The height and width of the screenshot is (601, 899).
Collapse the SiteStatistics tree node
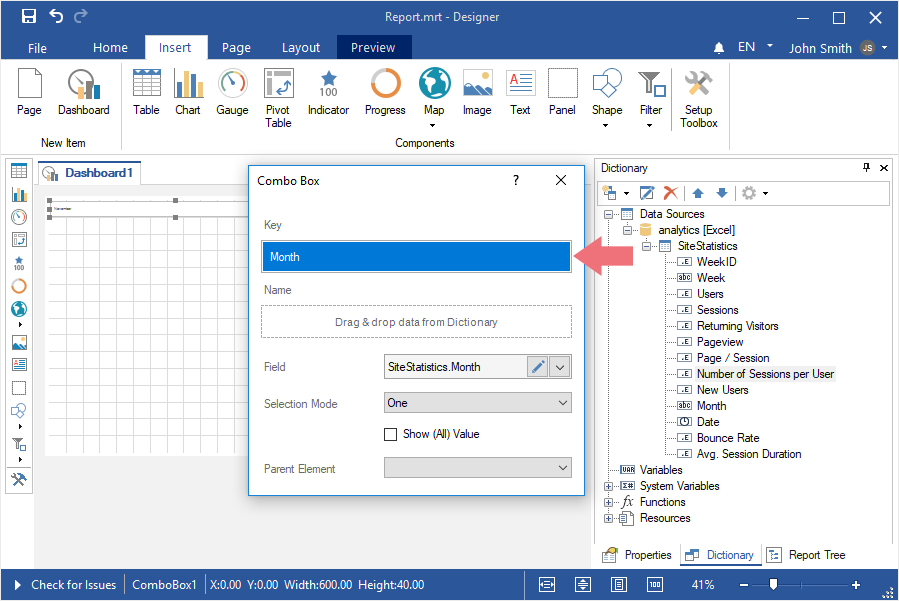pyautogui.click(x=646, y=246)
